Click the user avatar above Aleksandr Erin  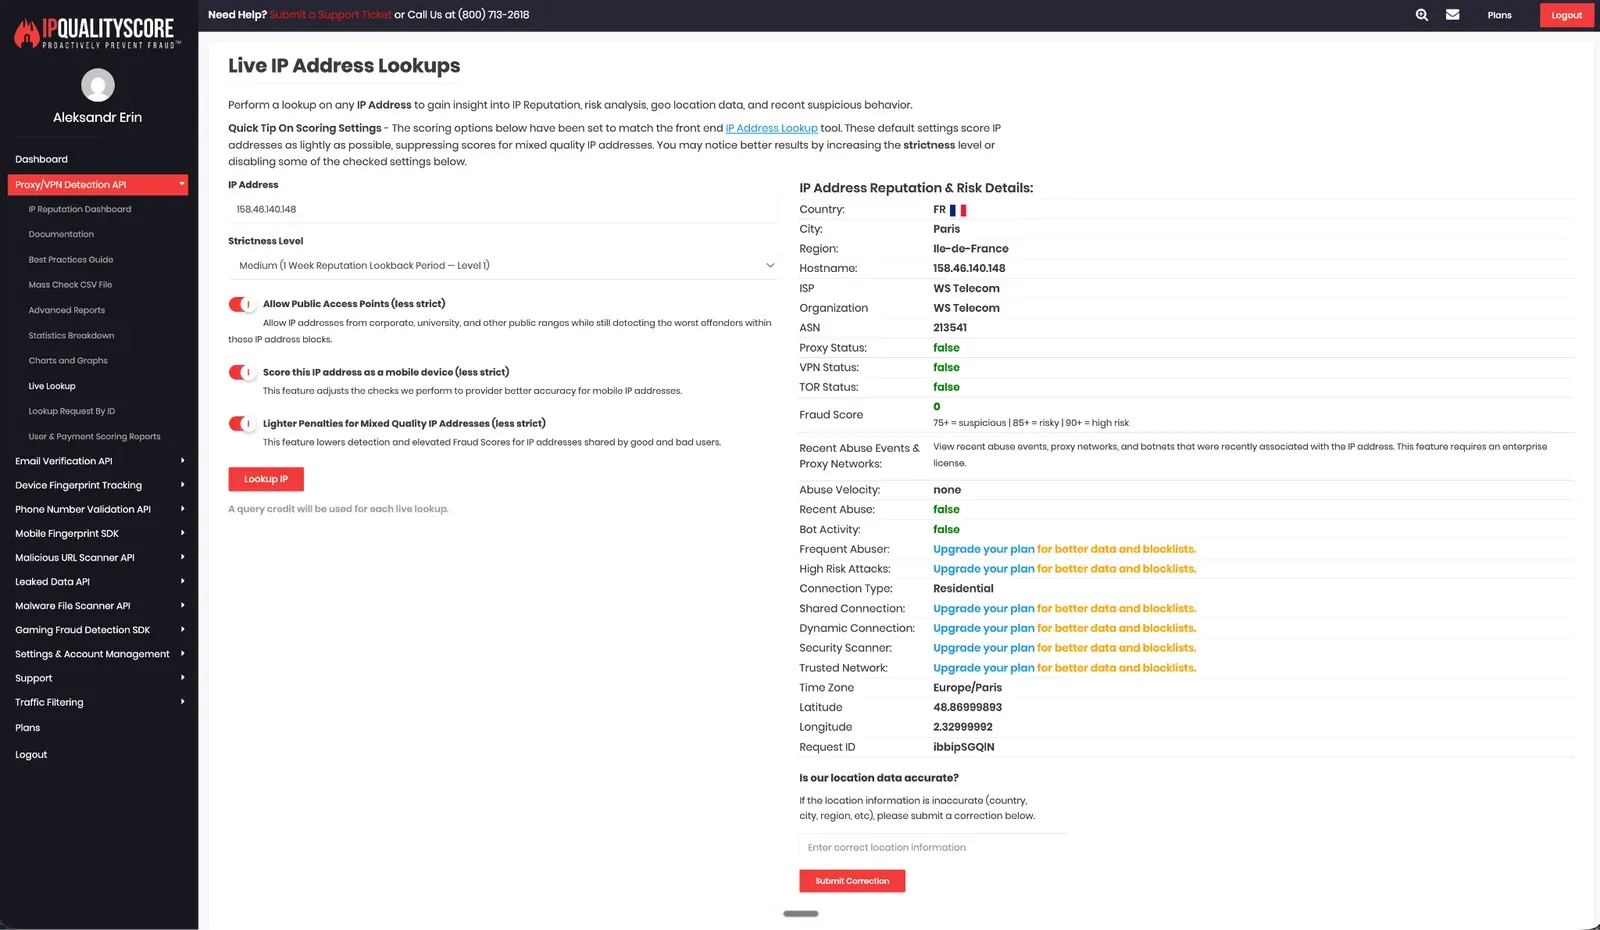(x=97, y=85)
